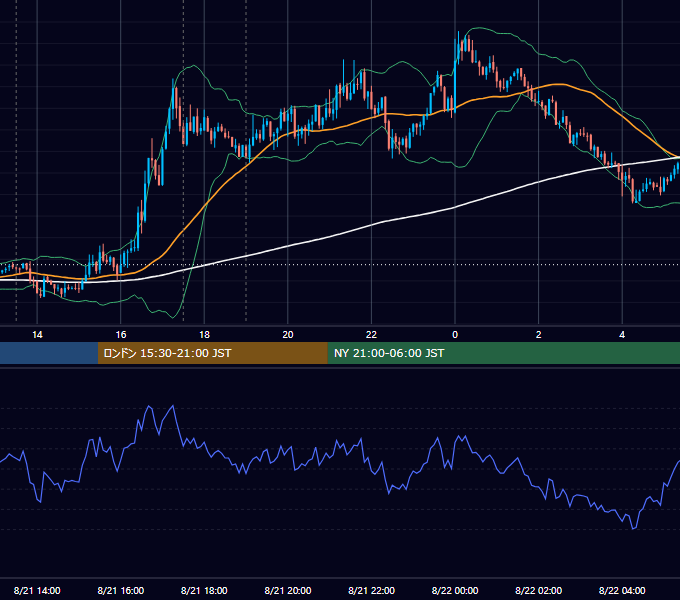Click hour label 0 on price chart axis
Image resolution: width=680 pixels, height=600 pixels.
[x=455, y=334]
